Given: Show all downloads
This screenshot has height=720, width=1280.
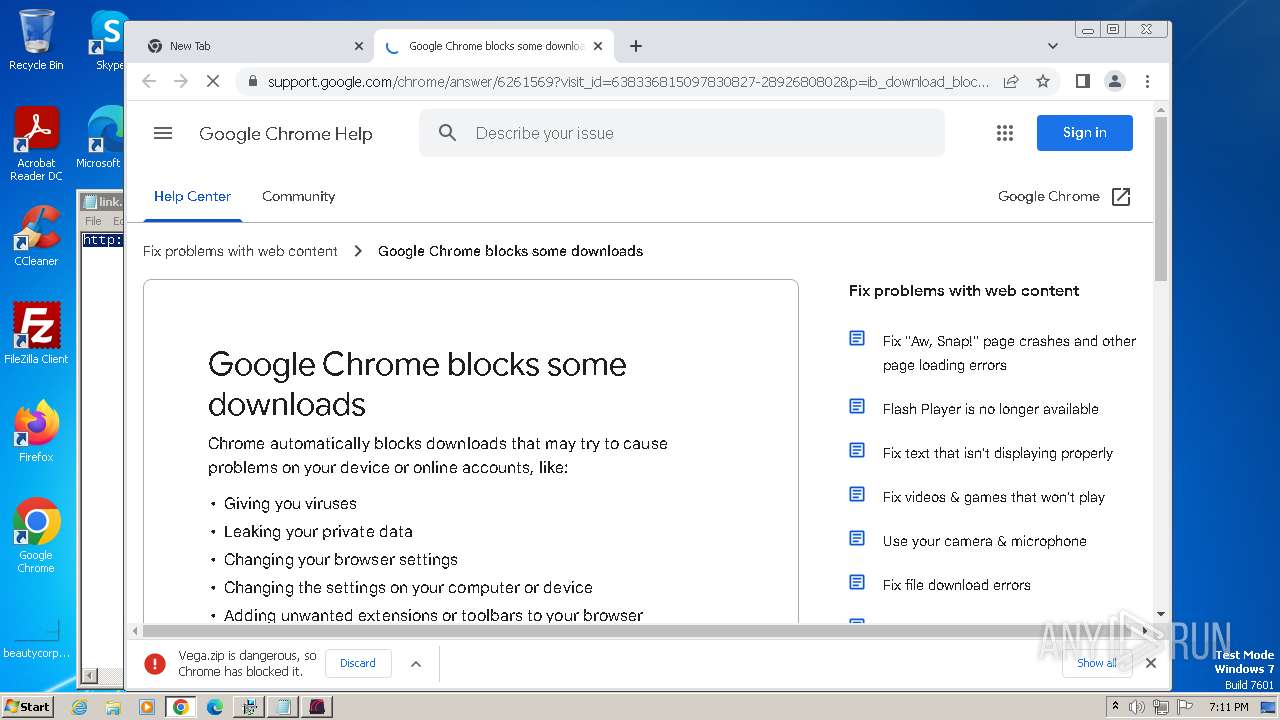Looking at the screenshot, I should [1096, 663].
